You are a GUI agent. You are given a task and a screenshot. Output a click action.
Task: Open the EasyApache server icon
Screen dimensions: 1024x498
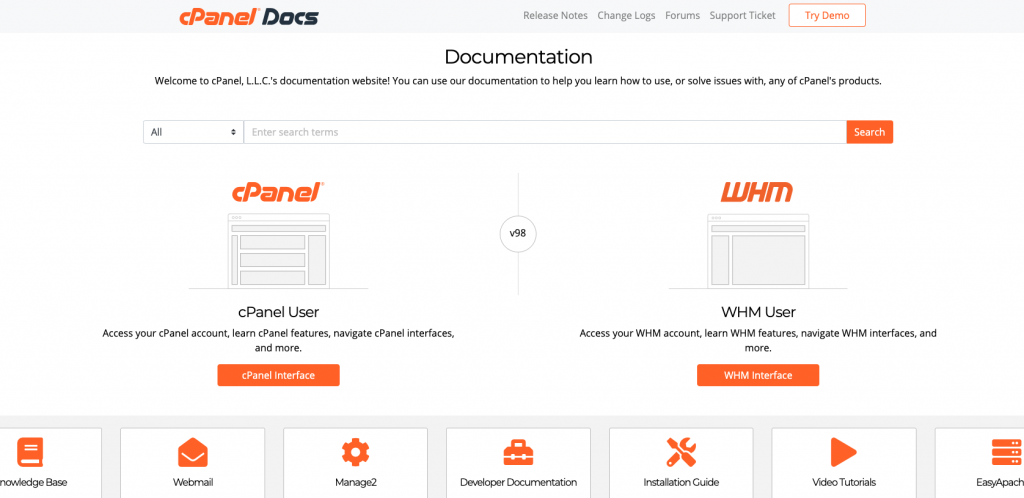[1006, 452]
